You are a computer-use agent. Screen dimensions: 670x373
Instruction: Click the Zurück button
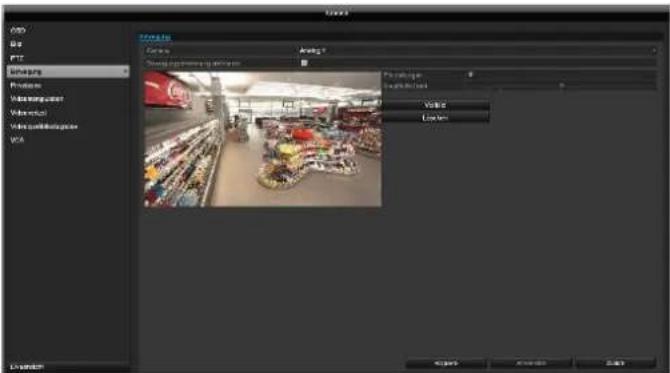[615, 363]
